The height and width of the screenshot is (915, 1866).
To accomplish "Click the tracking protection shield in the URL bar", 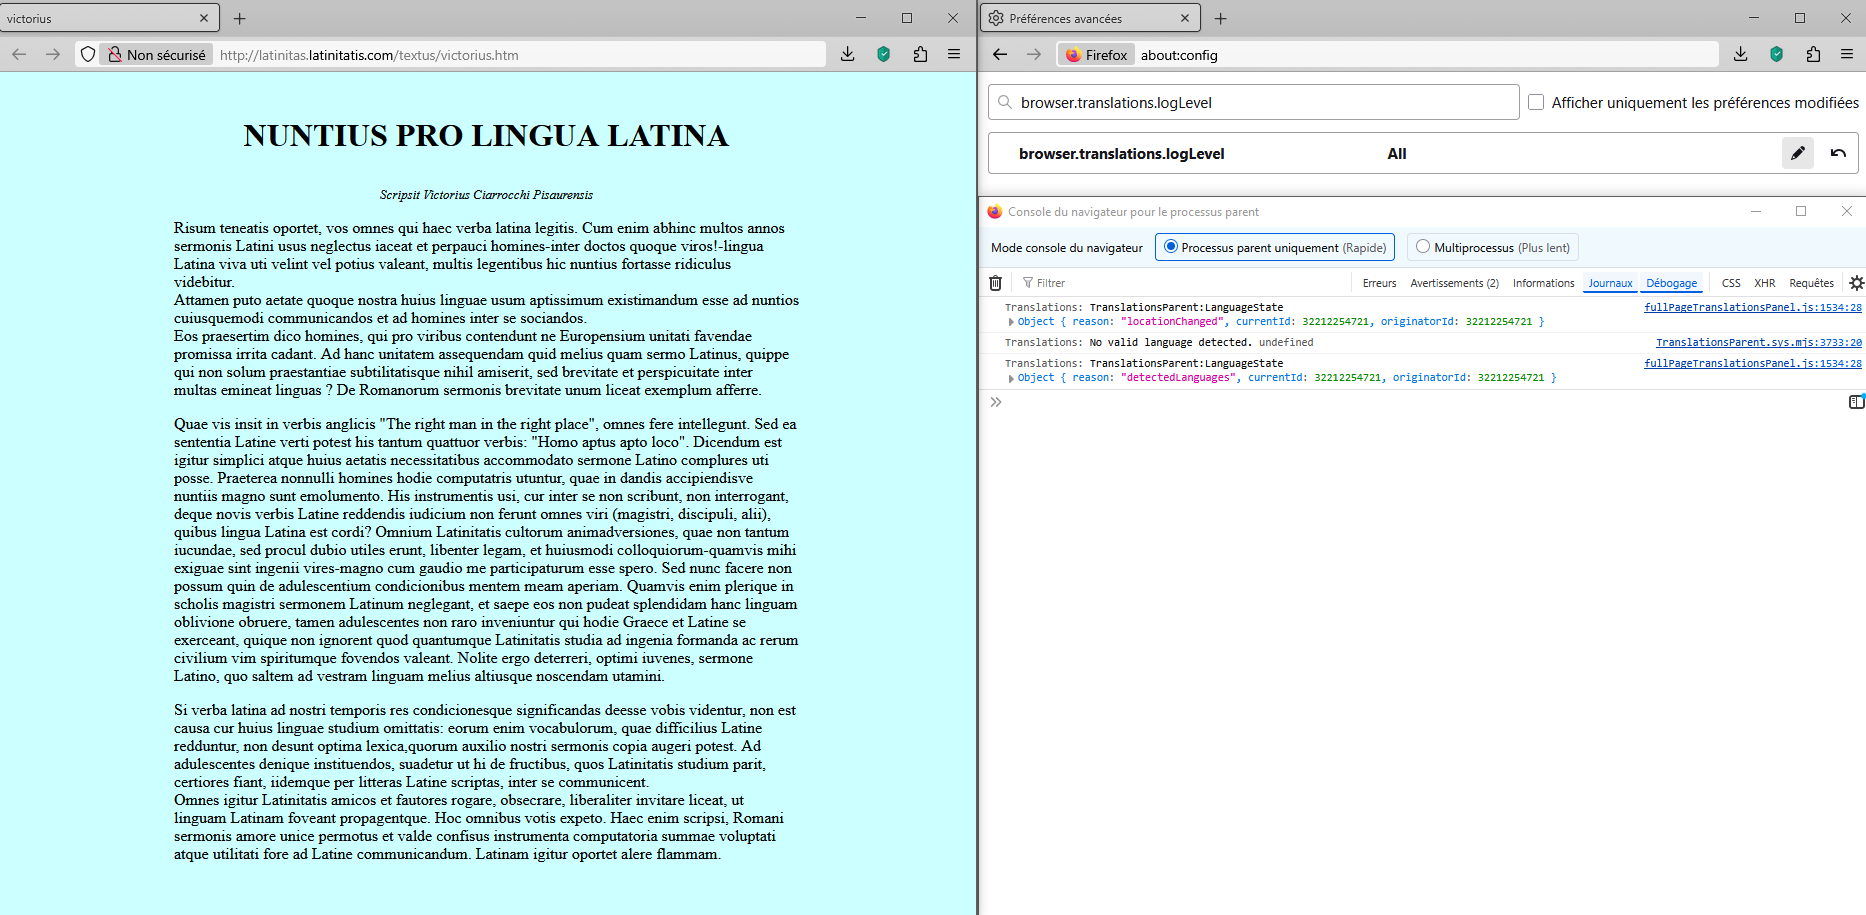I will click(x=88, y=55).
